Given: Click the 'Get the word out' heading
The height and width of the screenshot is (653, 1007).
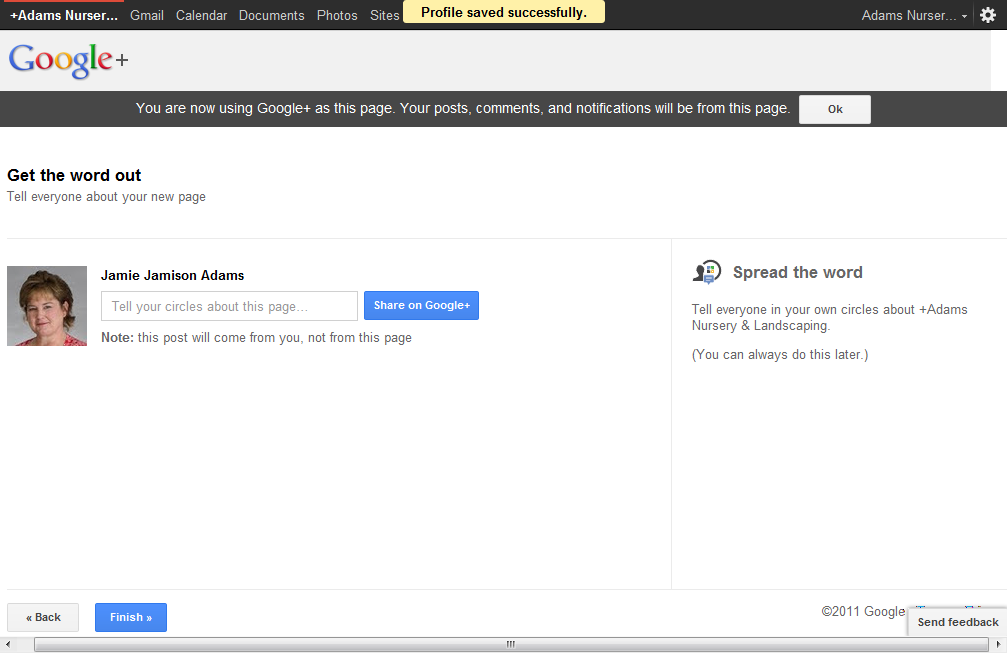Looking at the screenshot, I should pos(74,175).
